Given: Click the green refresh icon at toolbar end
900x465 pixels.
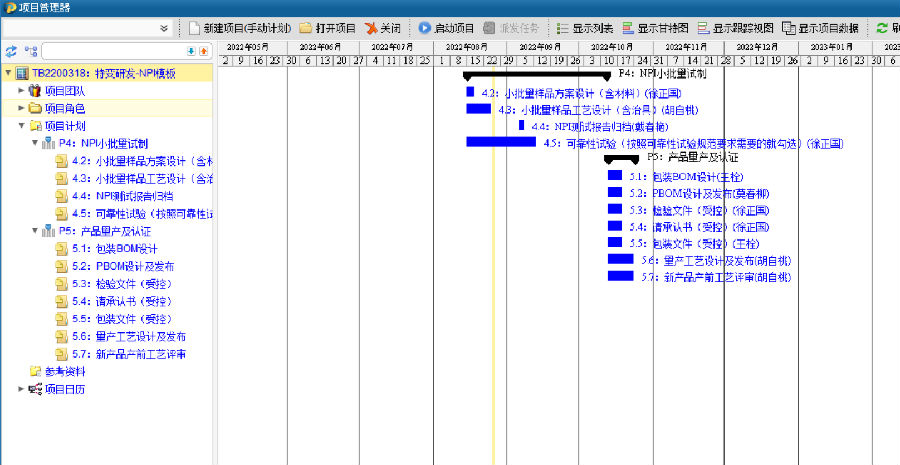Looking at the screenshot, I should click(x=882, y=28).
